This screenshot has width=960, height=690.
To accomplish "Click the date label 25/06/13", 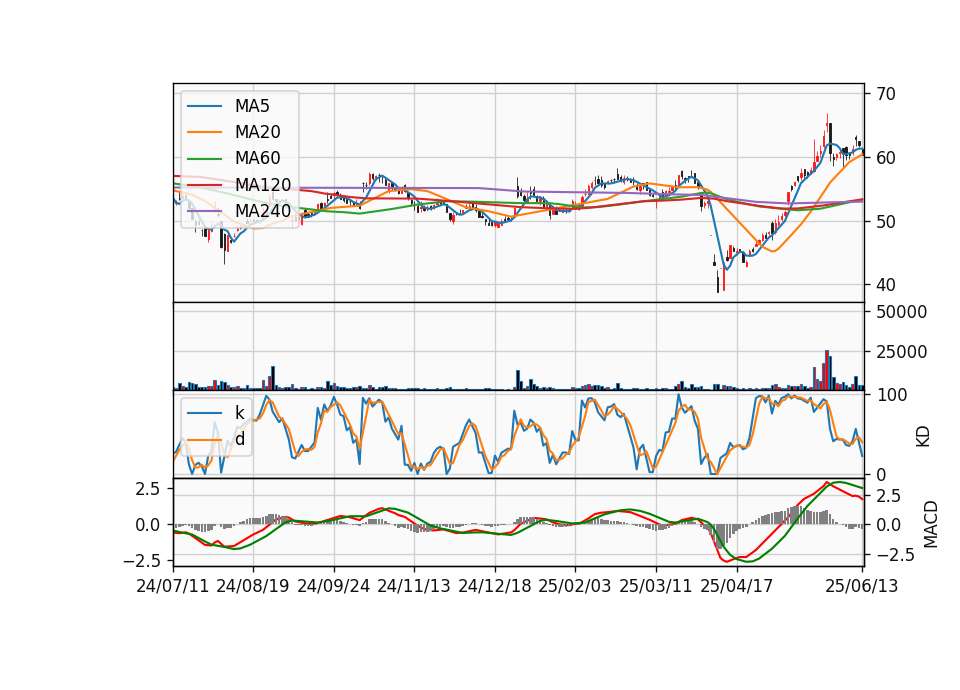I will click(862, 586).
